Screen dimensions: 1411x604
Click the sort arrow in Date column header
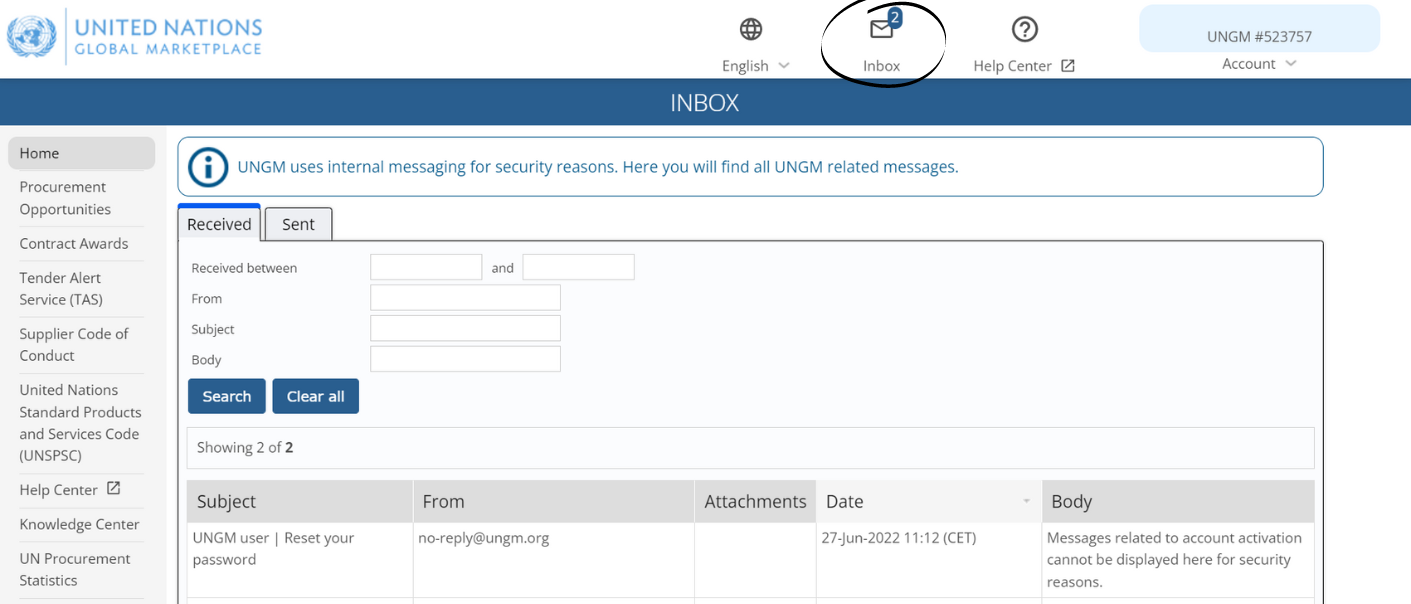(1026, 502)
